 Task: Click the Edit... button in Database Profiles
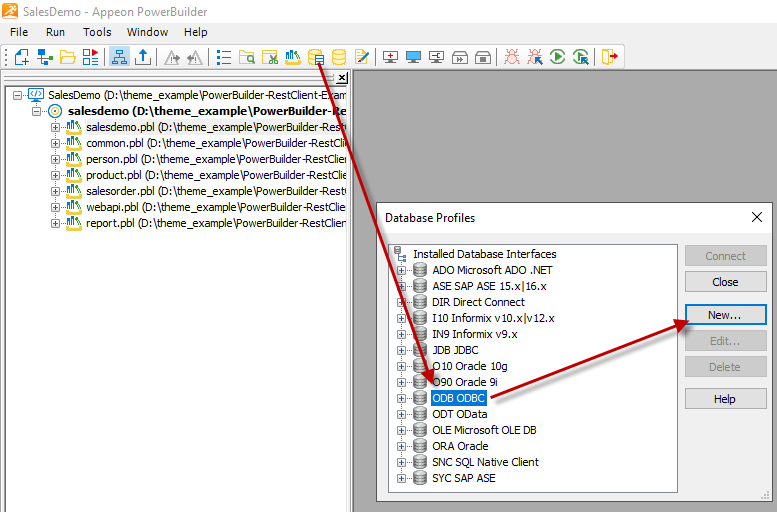pyautogui.click(x=725, y=341)
